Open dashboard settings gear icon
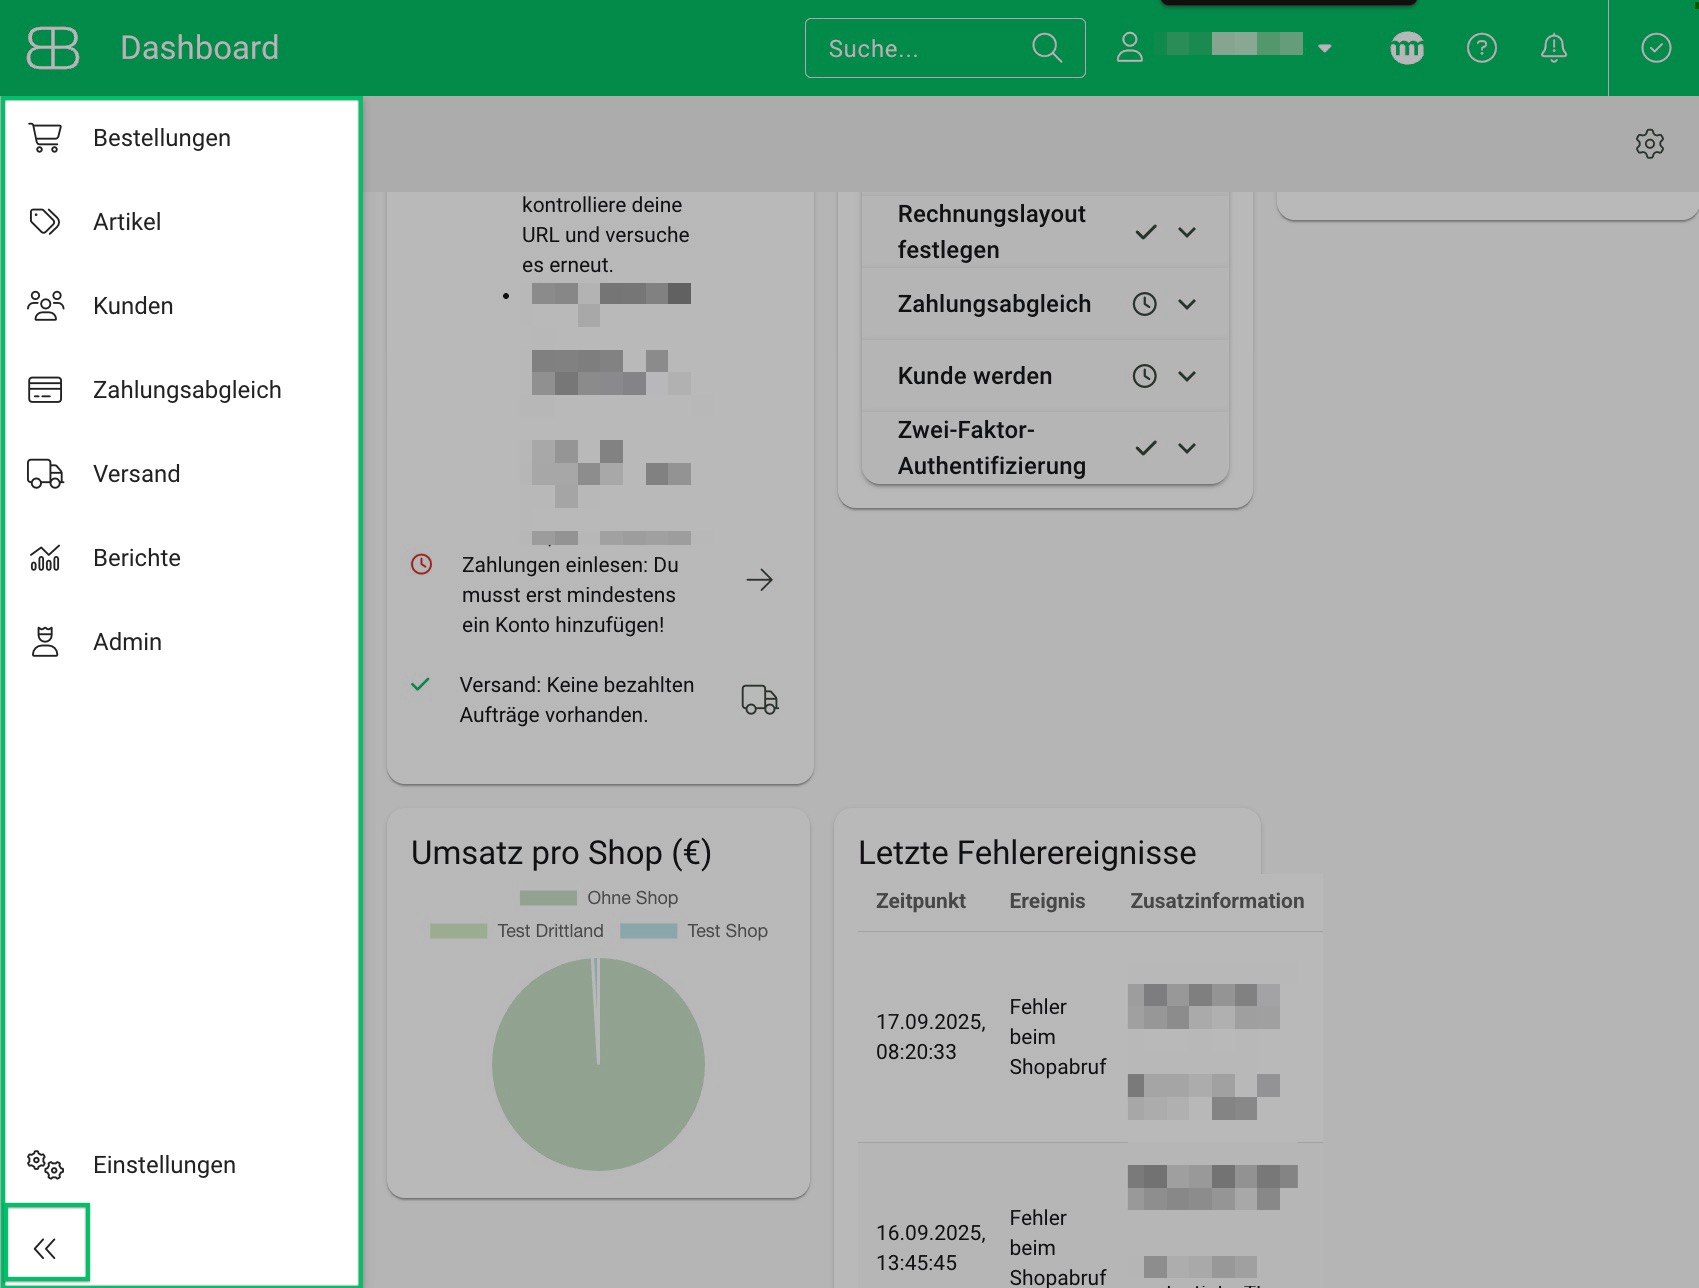The width and height of the screenshot is (1699, 1288). (1650, 144)
